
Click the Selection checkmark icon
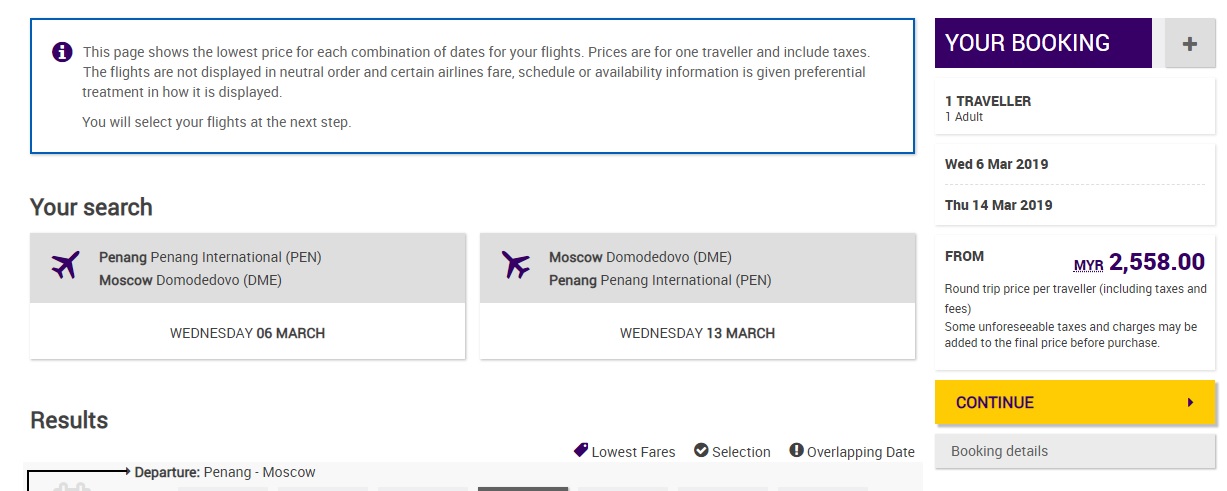pyautogui.click(x=701, y=451)
